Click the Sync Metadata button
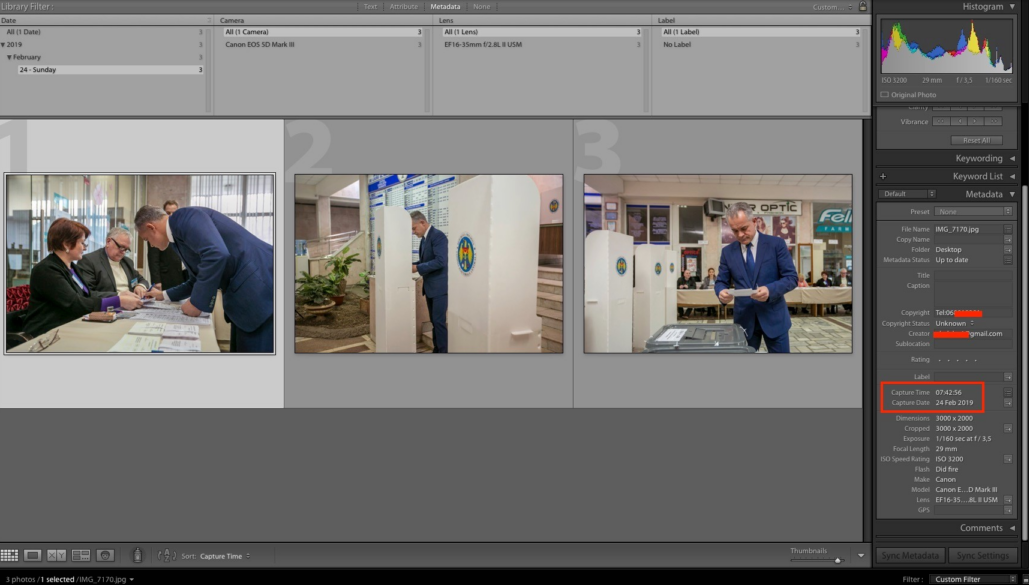Image resolution: width=1029 pixels, height=585 pixels. pyautogui.click(x=910, y=555)
